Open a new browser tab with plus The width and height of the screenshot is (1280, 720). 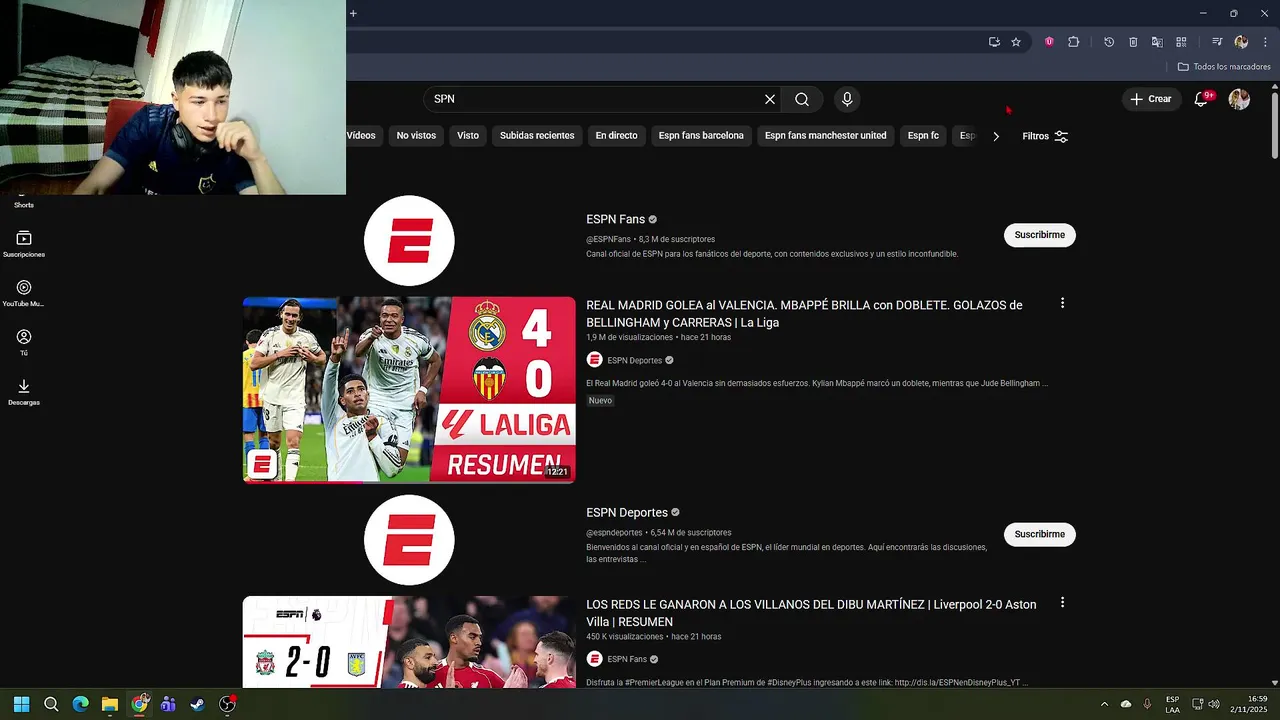[x=353, y=13]
